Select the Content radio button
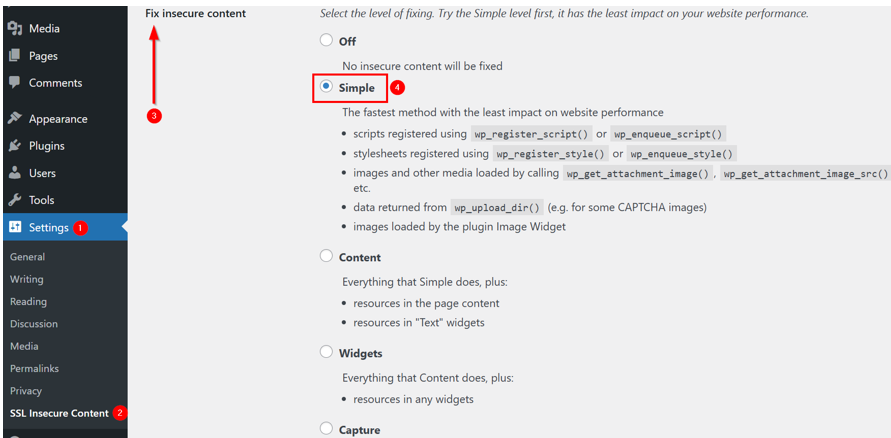891x438 pixels. pyautogui.click(x=326, y=256)
